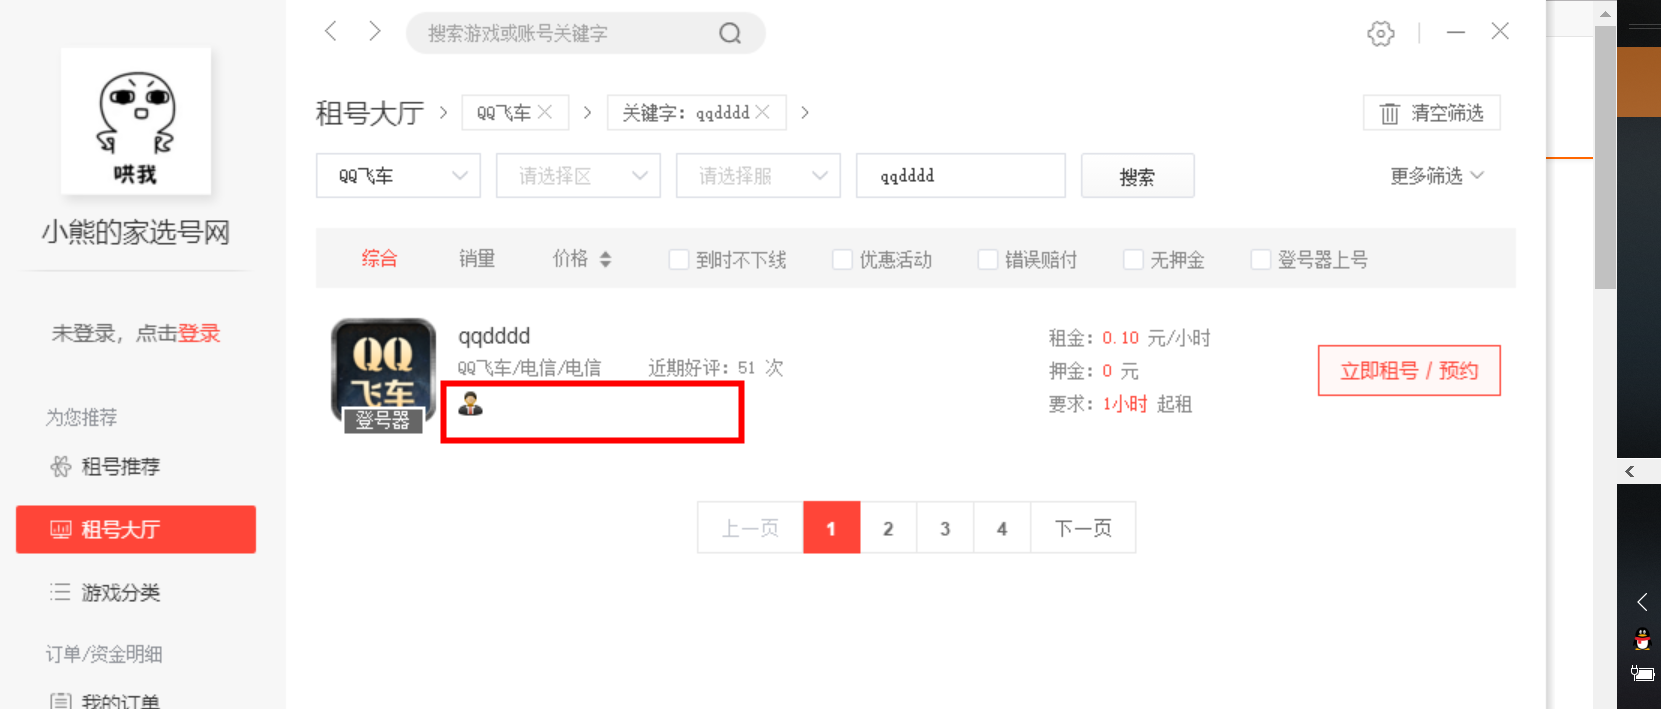1661x709 pixels.
Task: Open settings via gear icon
Action: [x=1380, y=34]
